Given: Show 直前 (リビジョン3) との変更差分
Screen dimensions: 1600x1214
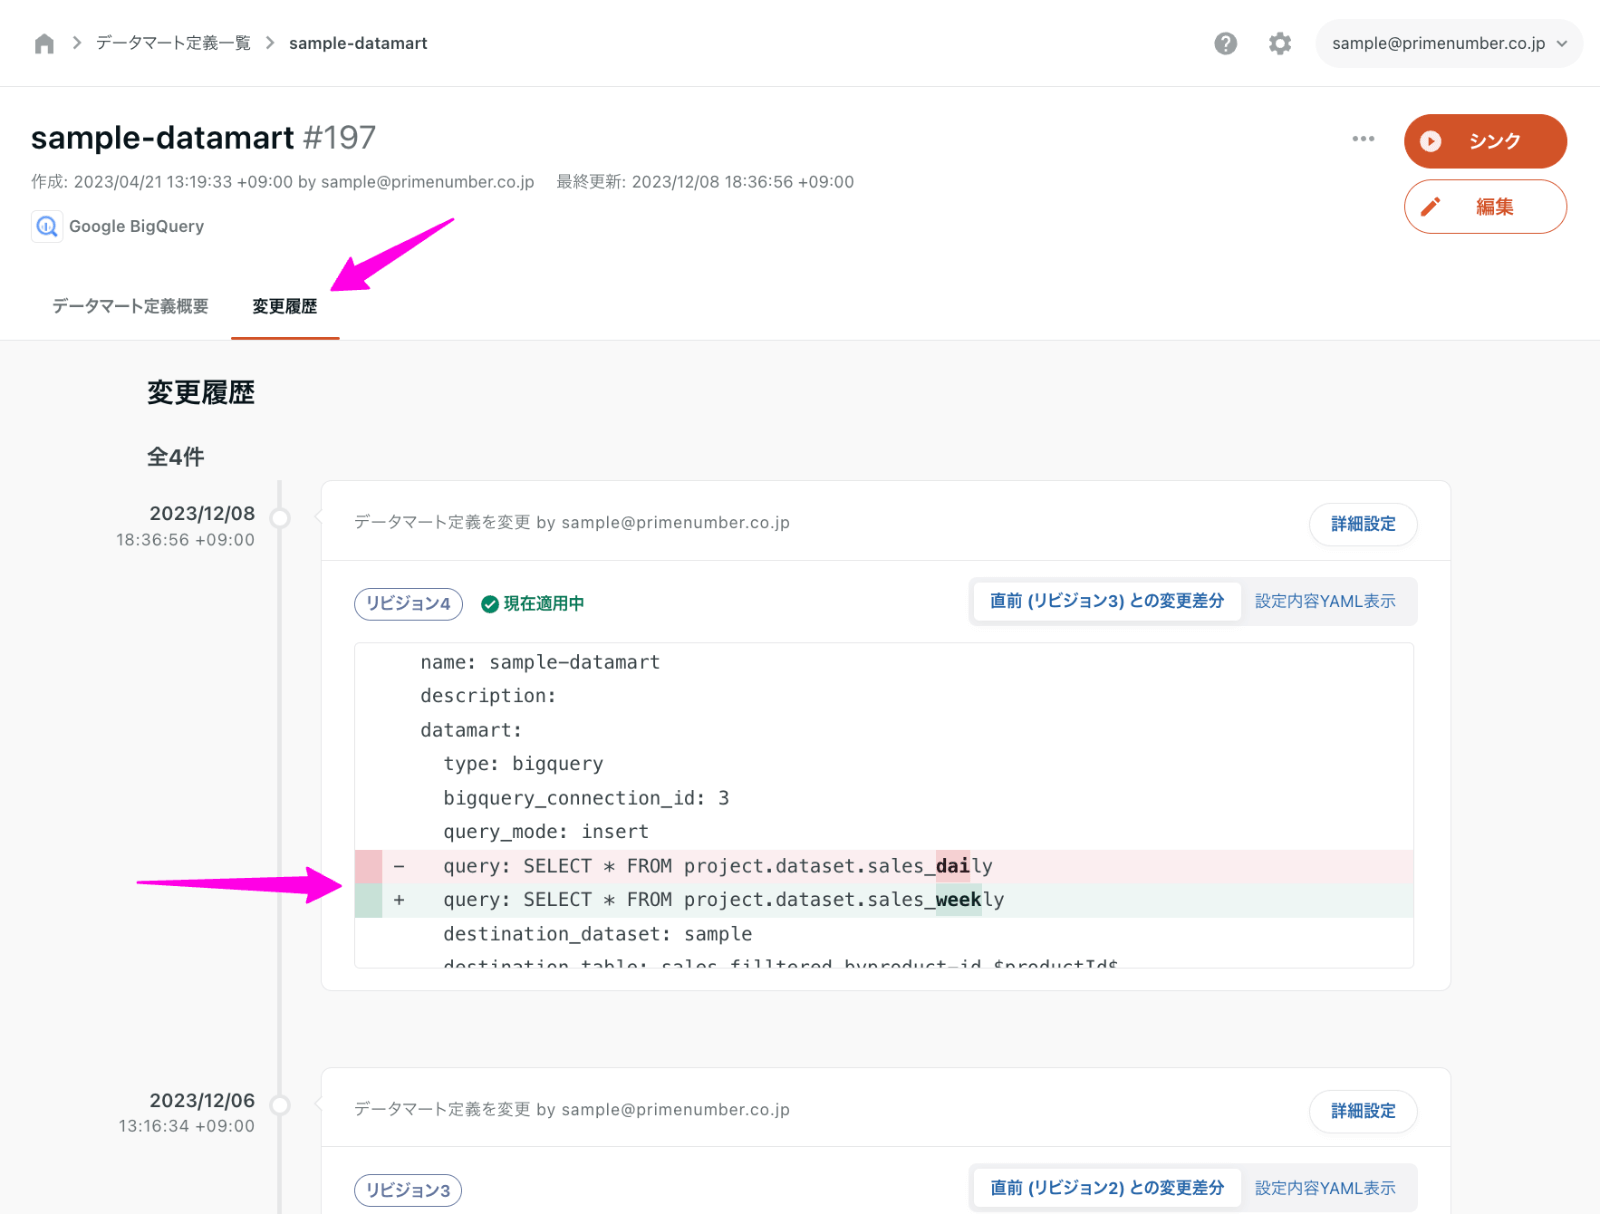Looking at the screenshot, I should coord(1107,601).
